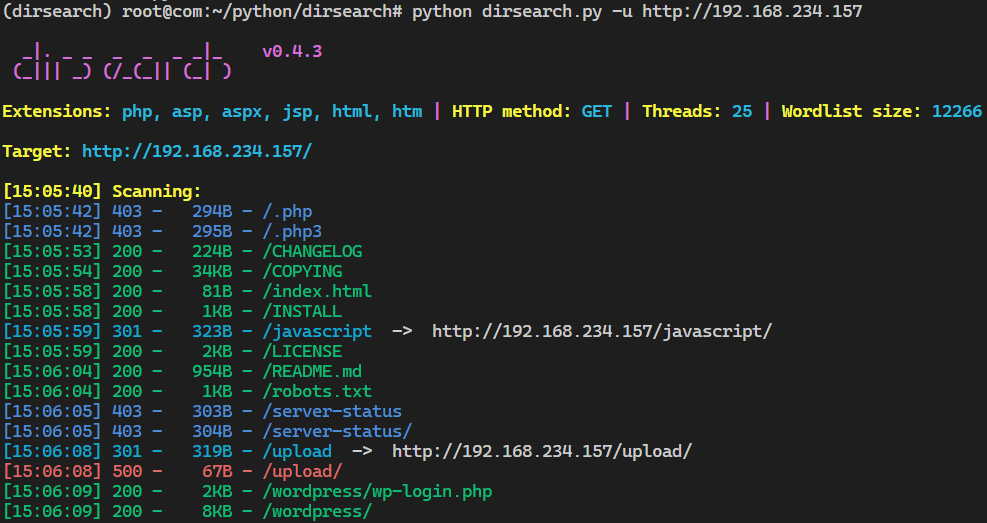Click the jsp extension in Extensions list
987x523 pixels.
(x=297, y=112)
